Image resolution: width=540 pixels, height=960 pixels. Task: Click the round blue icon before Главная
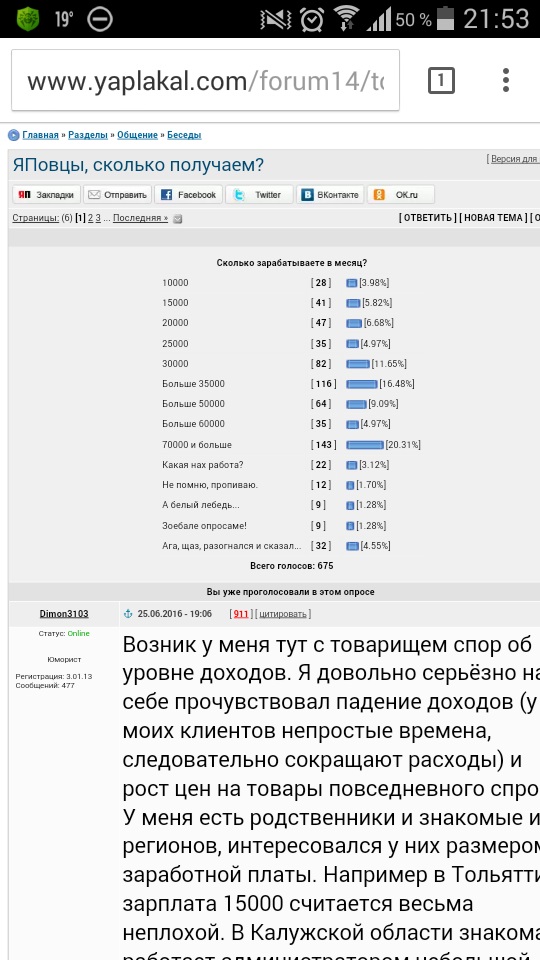(x=13, y=135)
